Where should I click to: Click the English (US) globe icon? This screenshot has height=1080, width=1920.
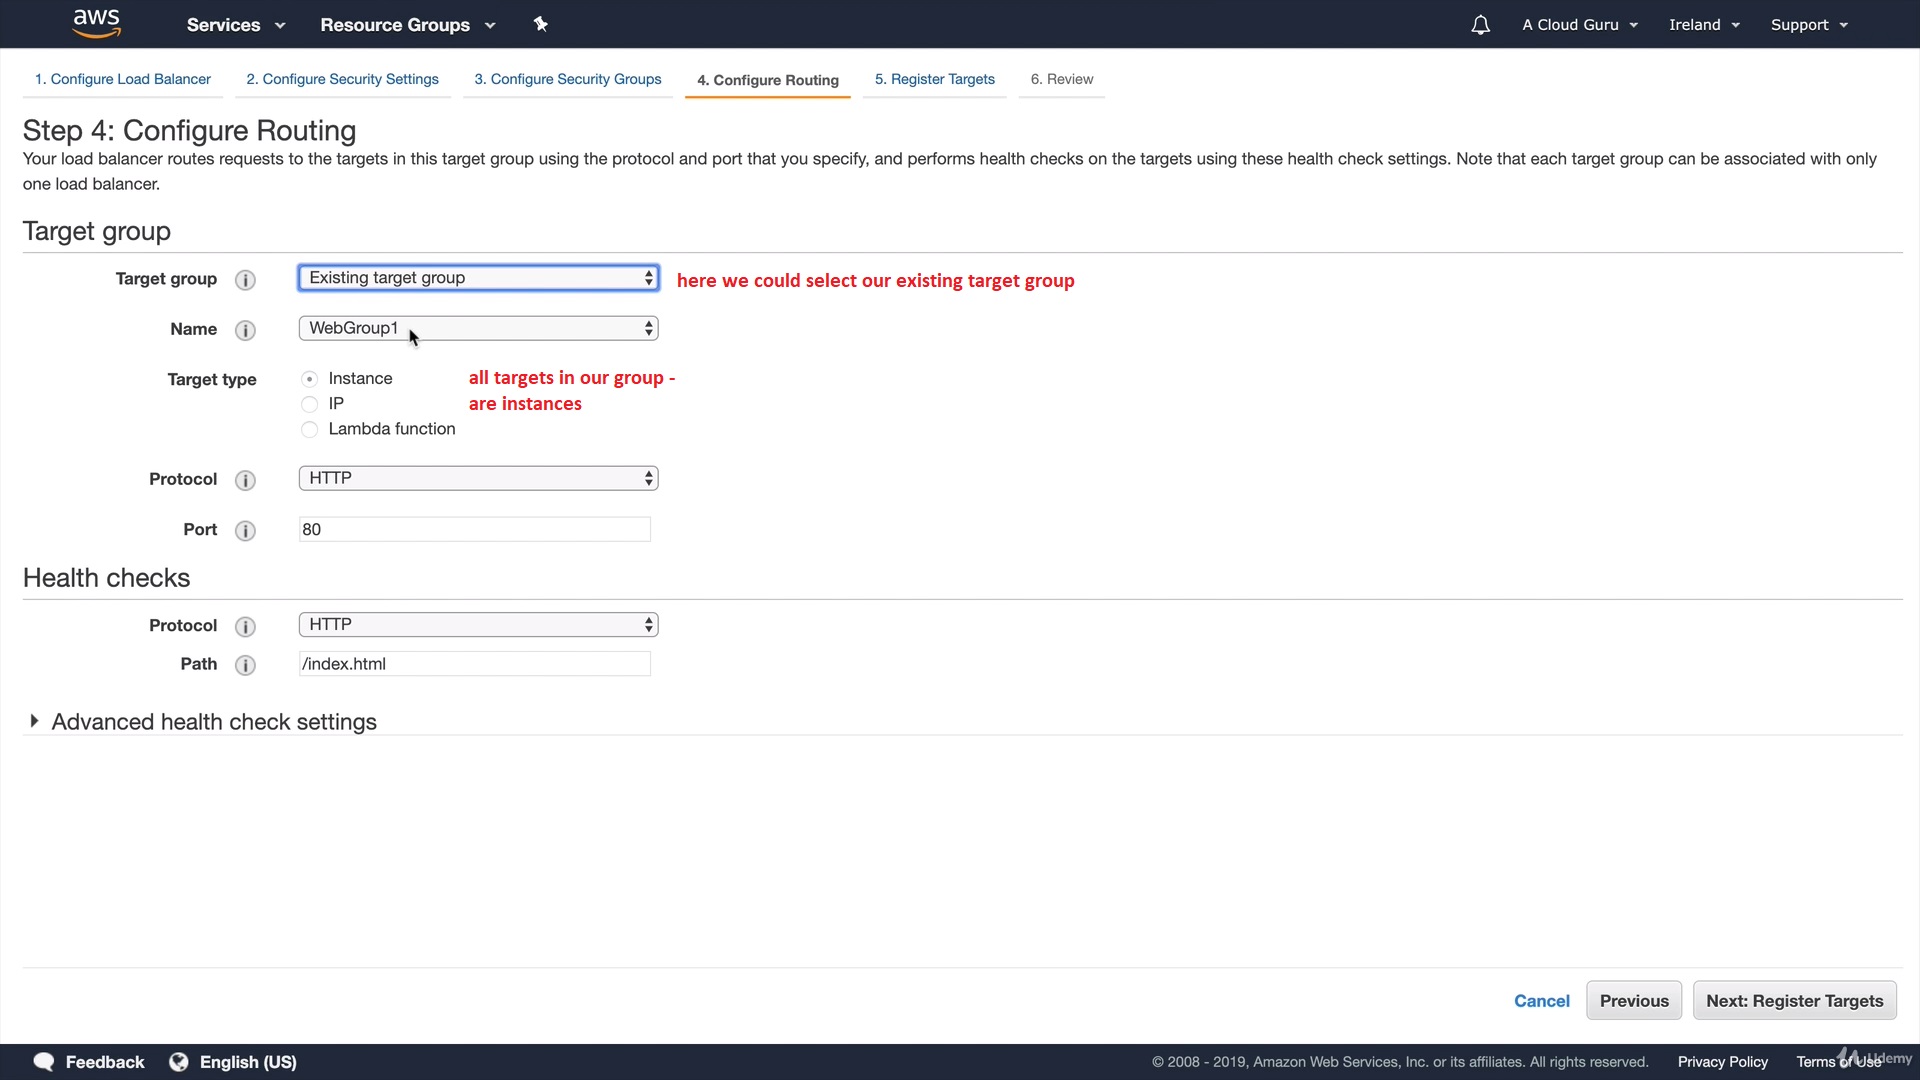pyautogui.click(x=179, y=1062)
